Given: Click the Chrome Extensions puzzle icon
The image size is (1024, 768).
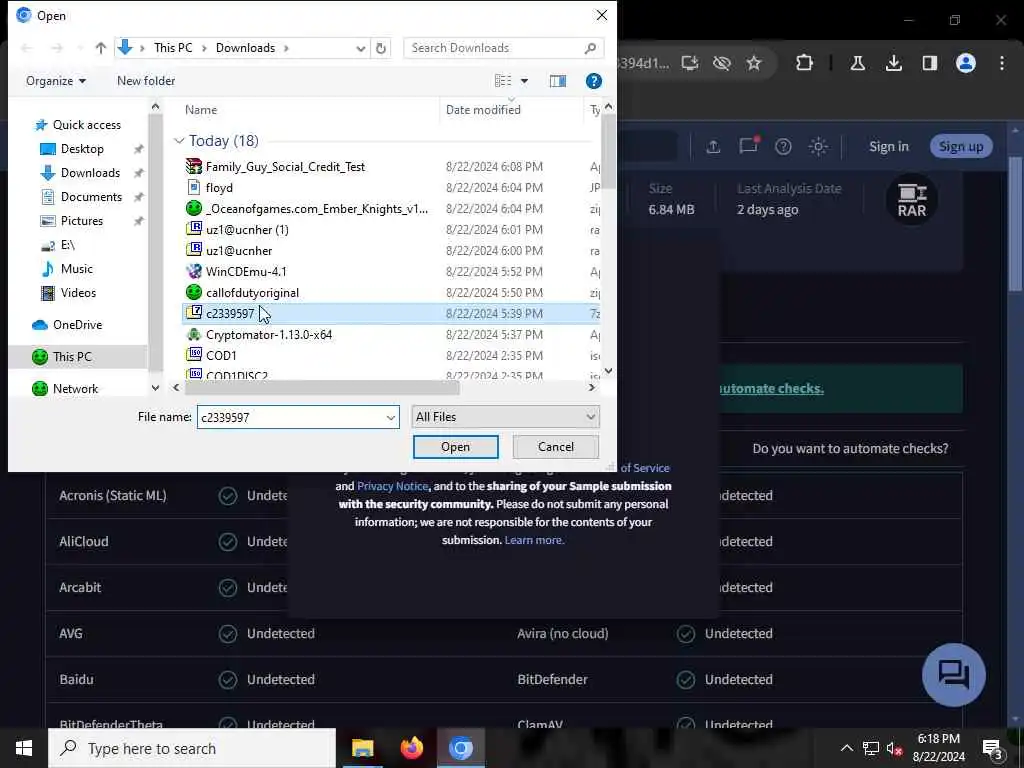Looking at the screenshot, I should click(805, 63).
